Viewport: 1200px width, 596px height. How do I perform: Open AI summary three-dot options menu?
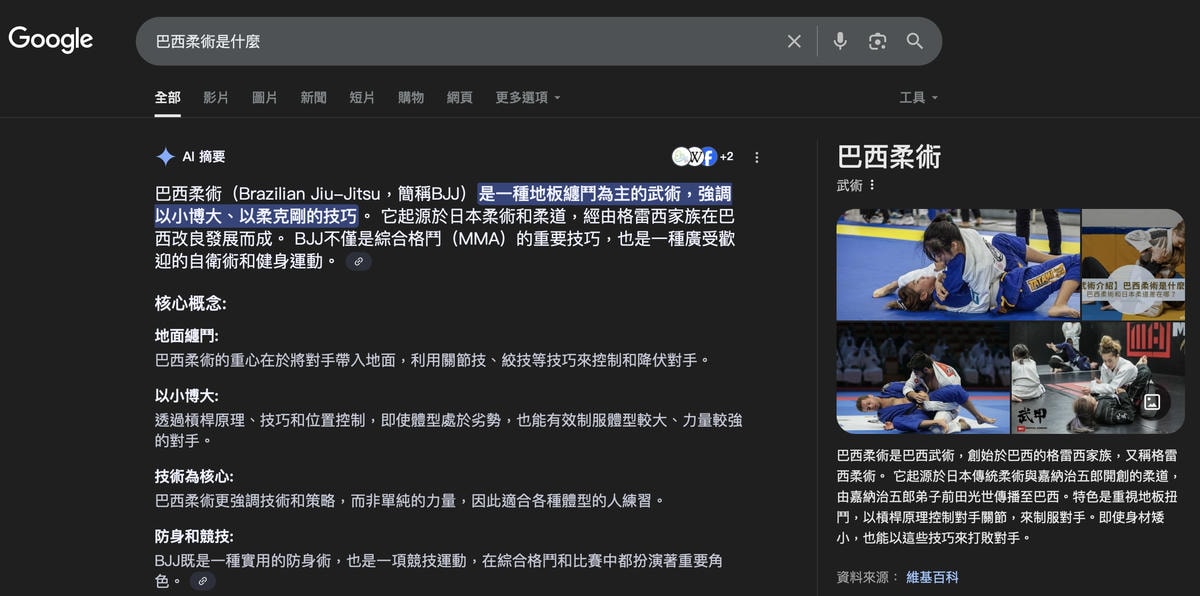point(757,157)
